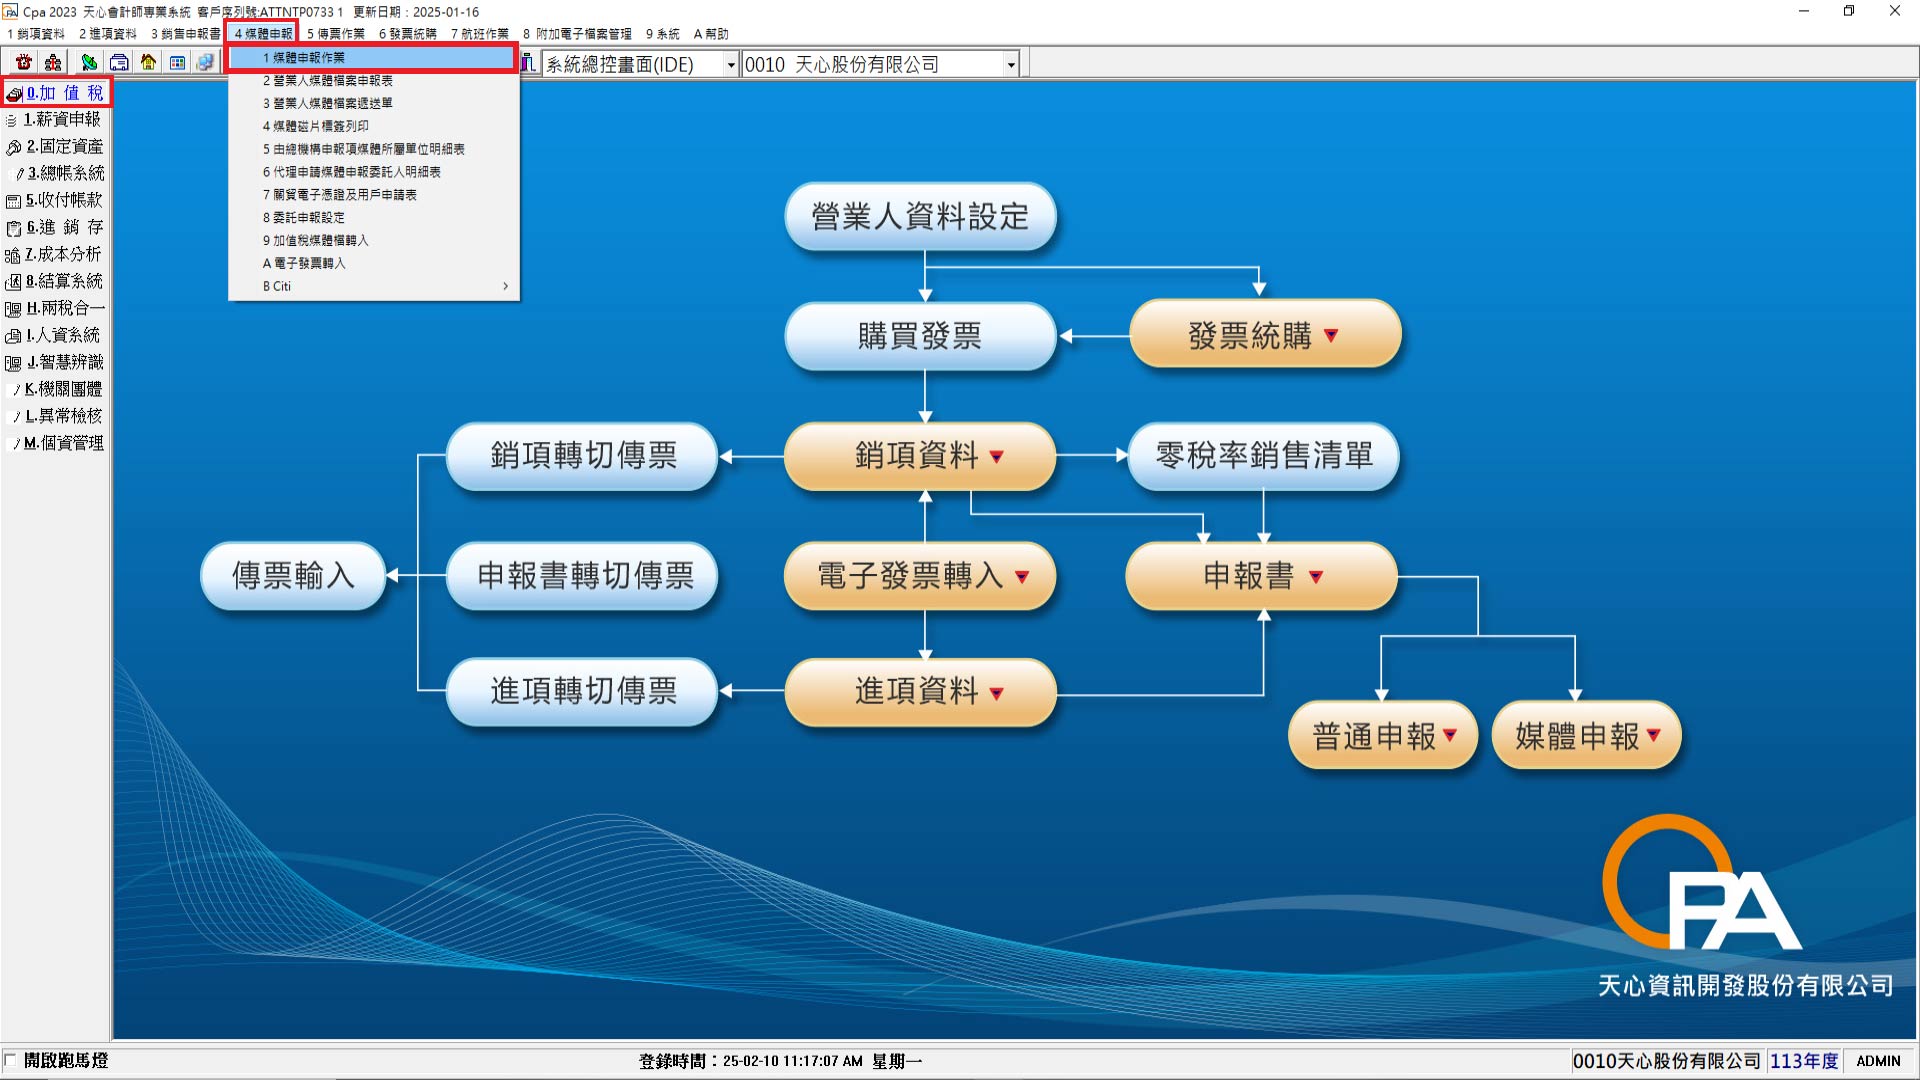
Task: Click the 購買發票 flowchart button
Action: [x=920, y=336]
